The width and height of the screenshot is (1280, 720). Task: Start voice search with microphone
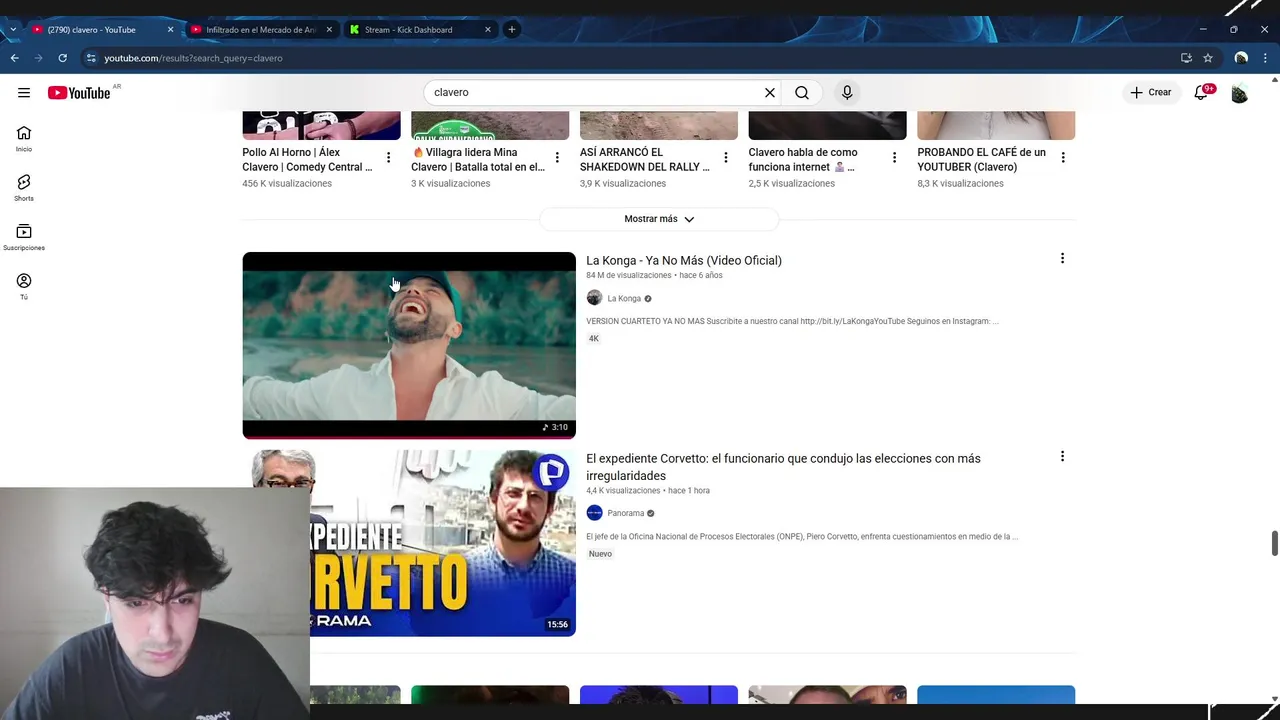pyautogui.click(x=847, y=93)
